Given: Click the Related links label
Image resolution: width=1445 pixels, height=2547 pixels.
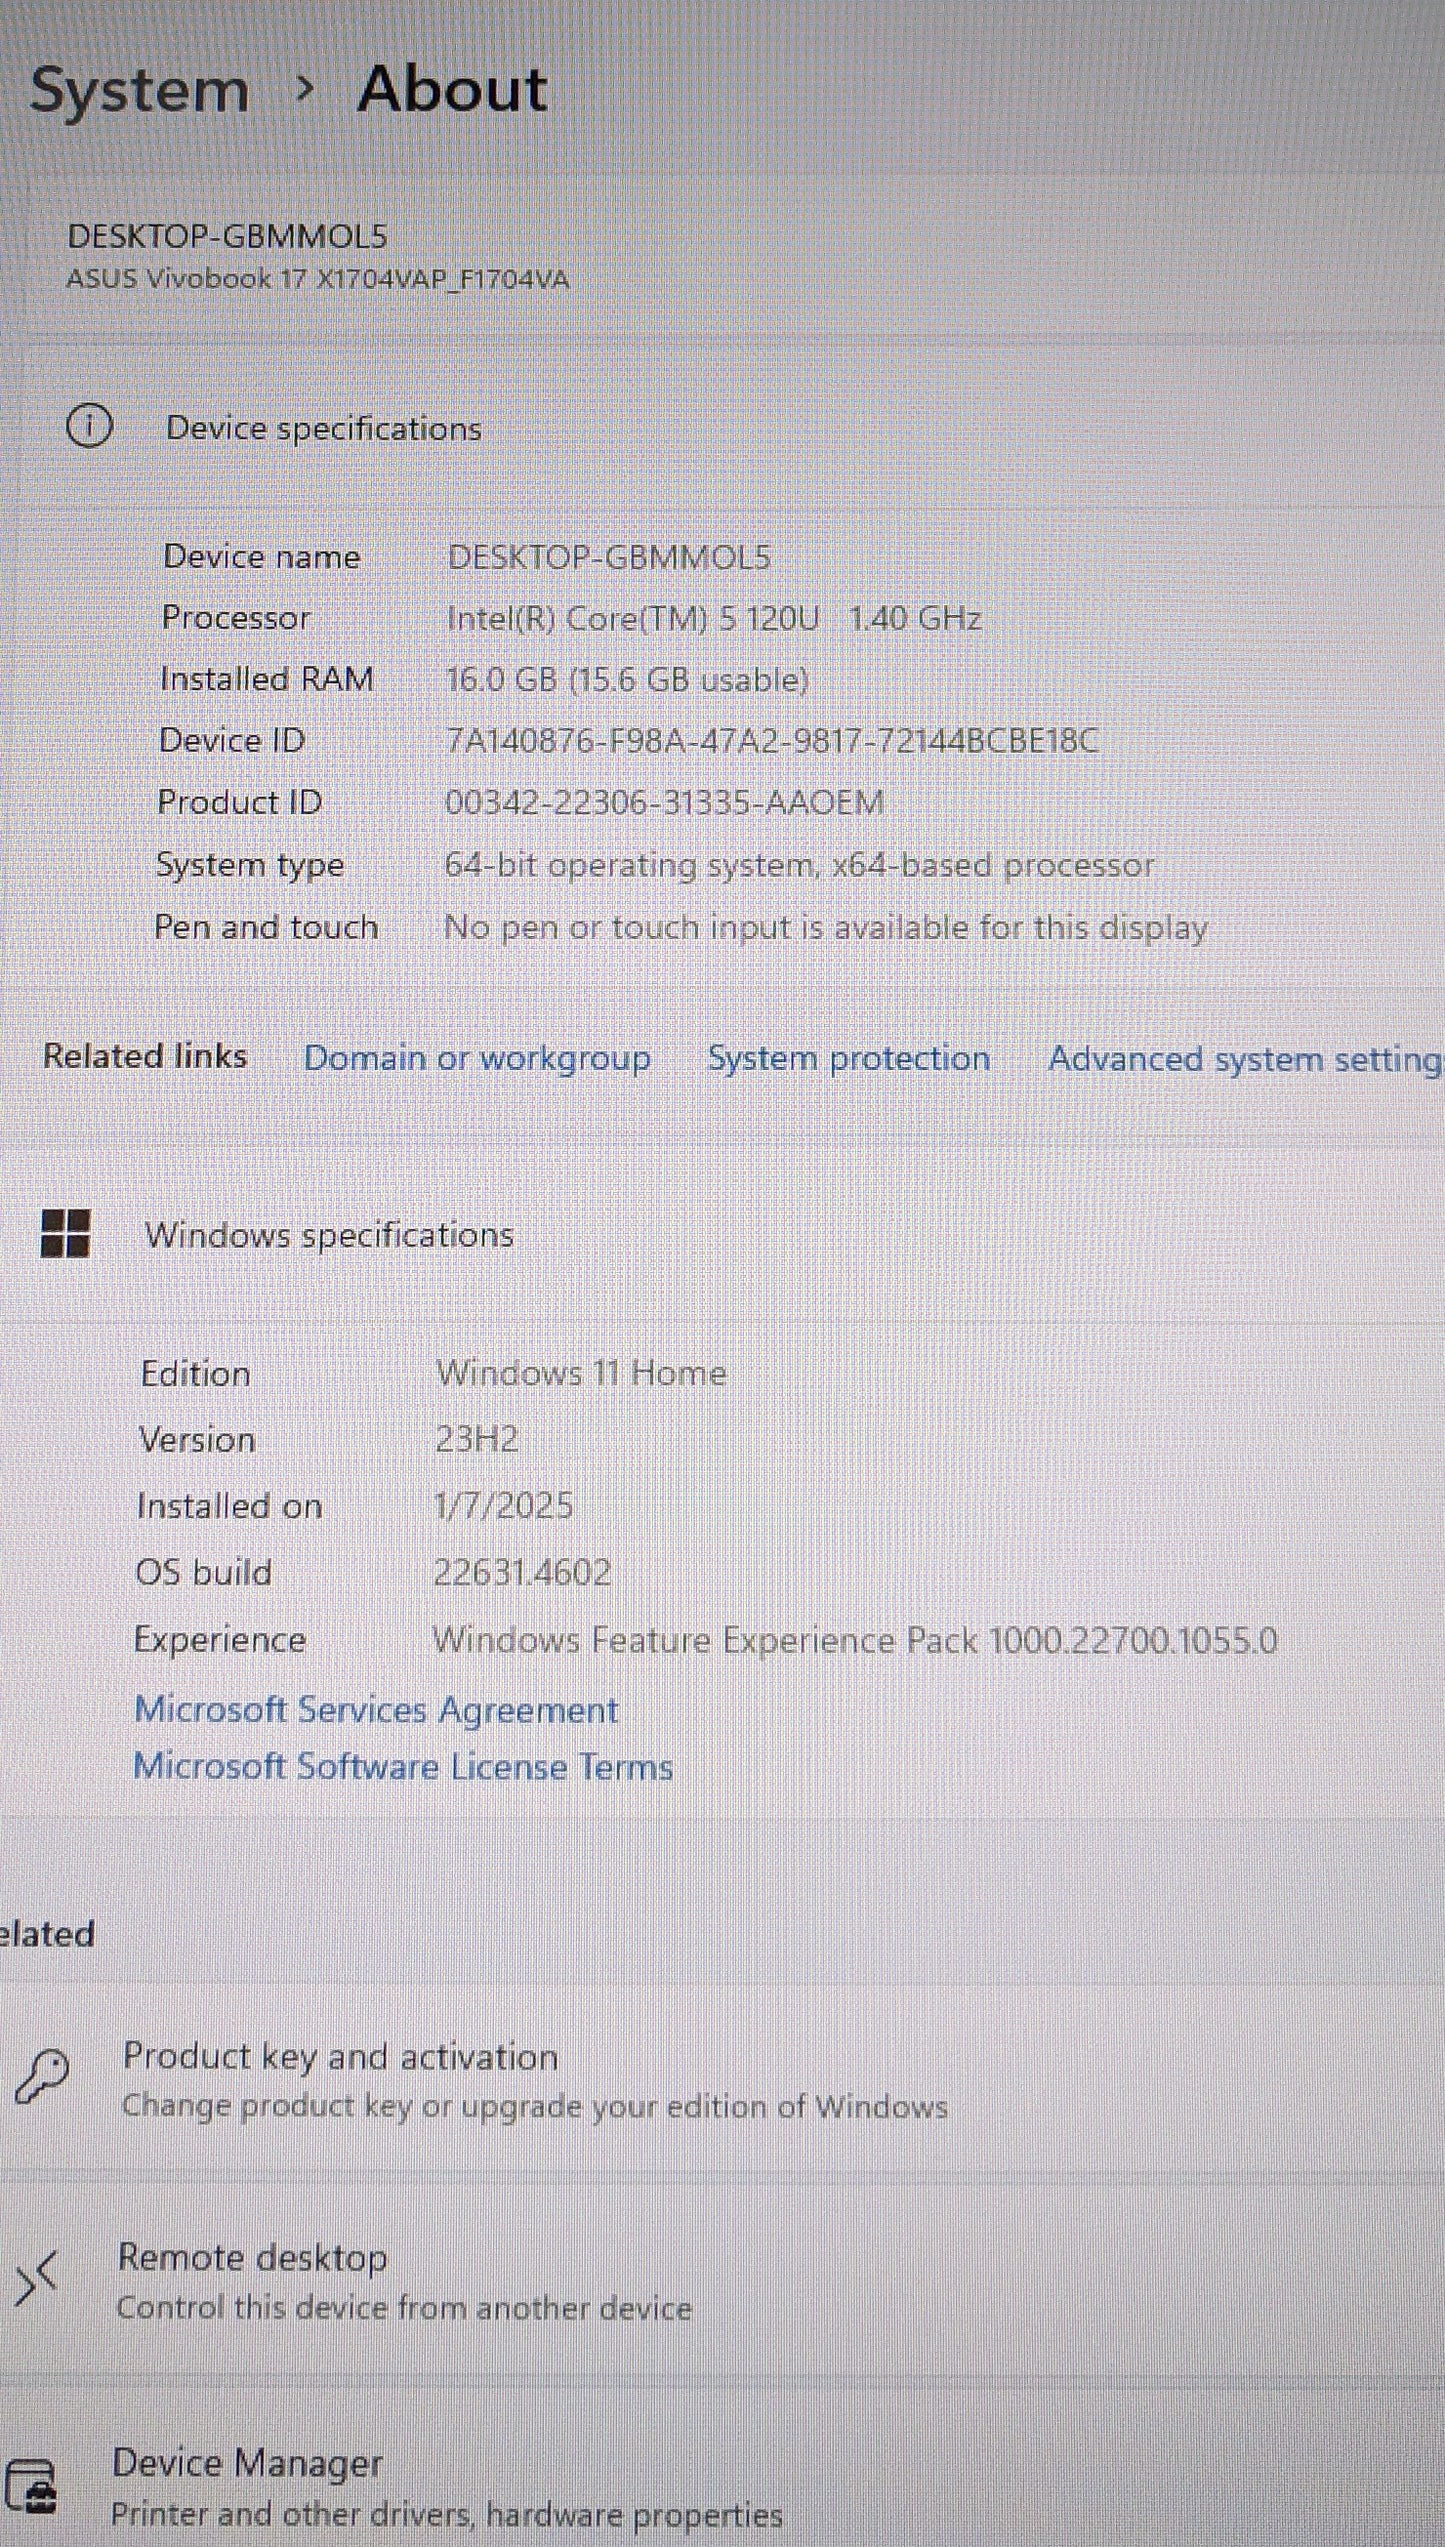Looking at the screenshot, I should click(x=145, y=1056).
